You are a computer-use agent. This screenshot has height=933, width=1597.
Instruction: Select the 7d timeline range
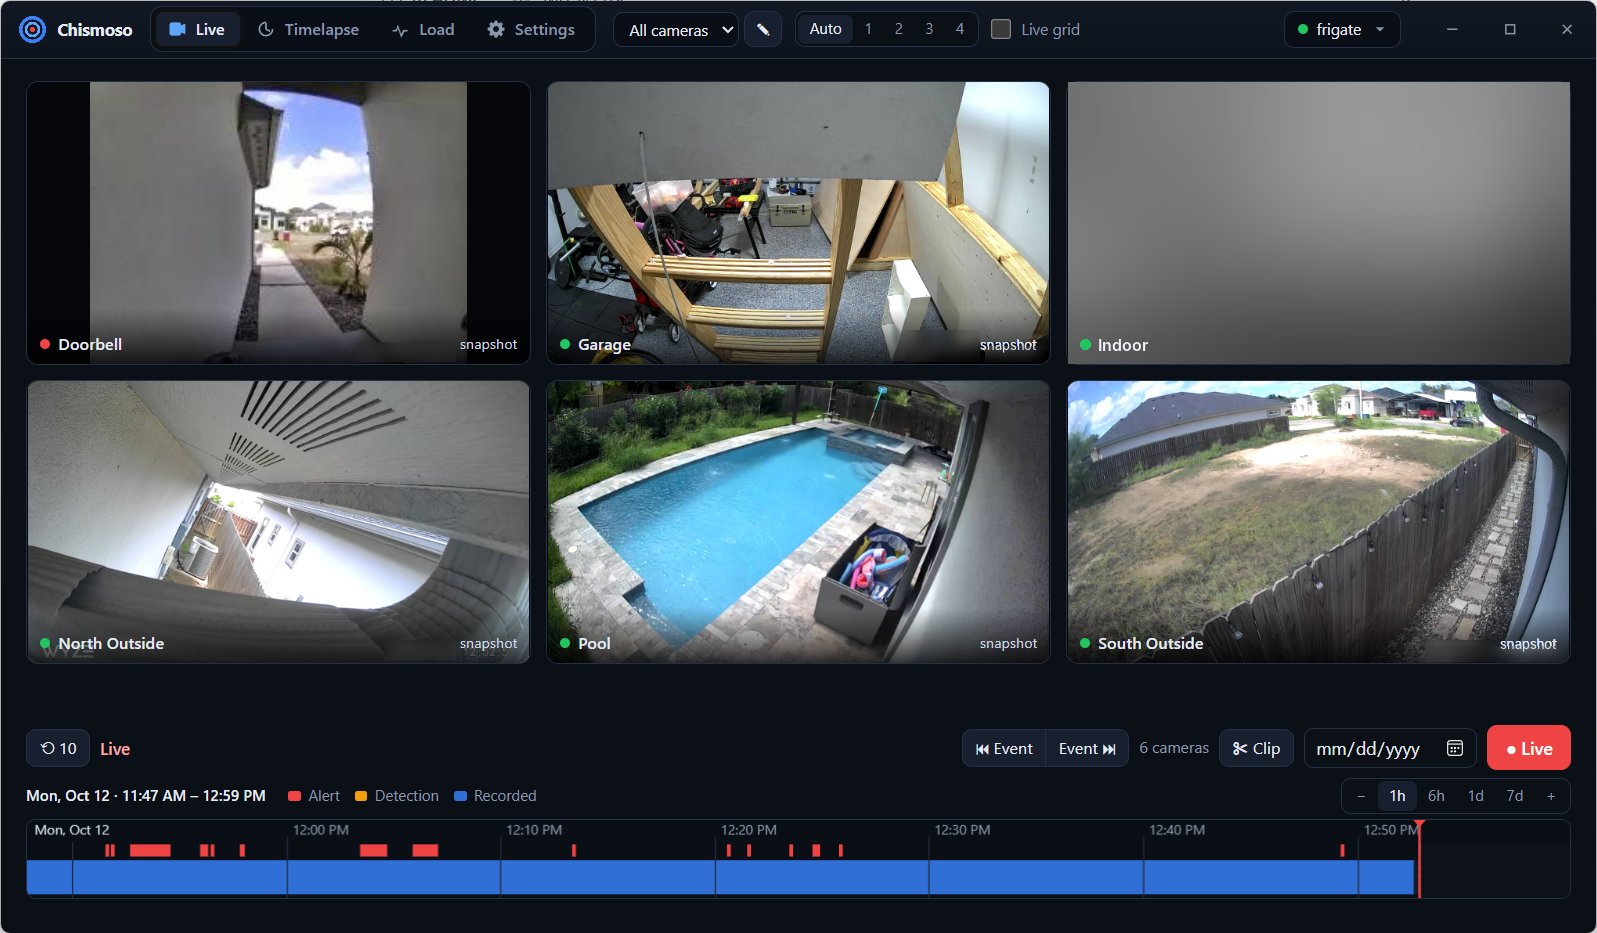(x=1515, y=796)
